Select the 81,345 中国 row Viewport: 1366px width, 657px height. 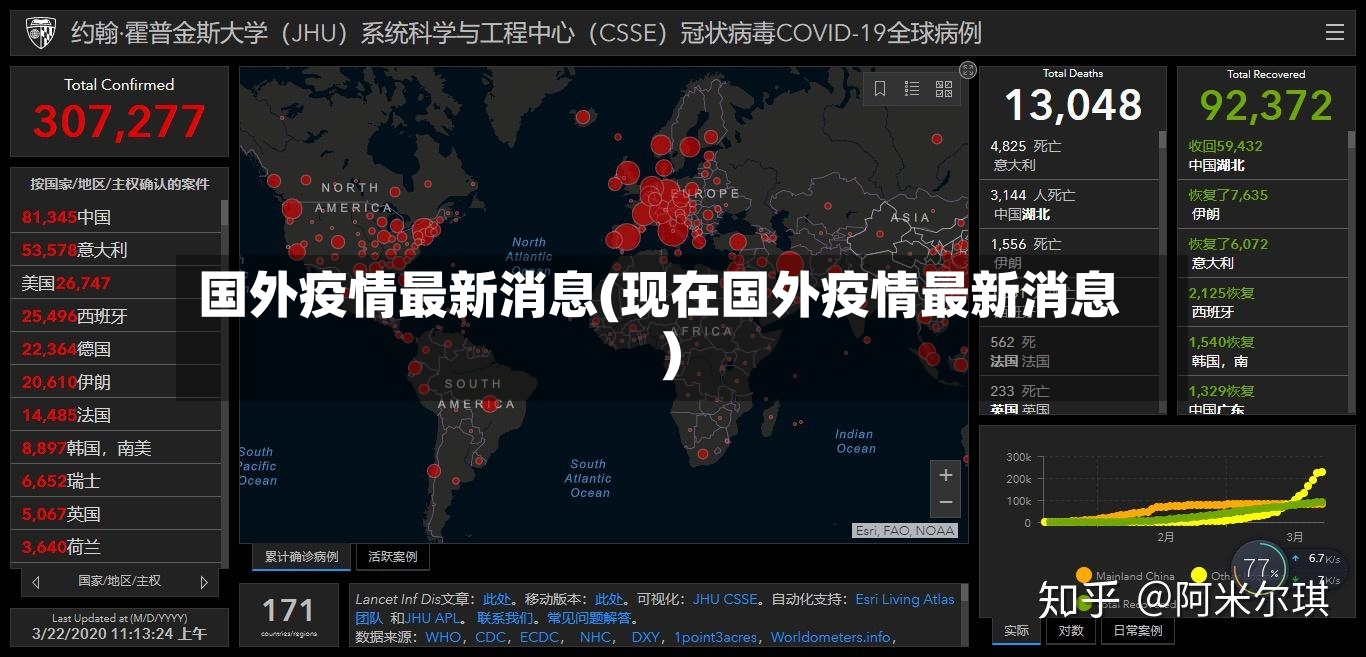[115, 217]
